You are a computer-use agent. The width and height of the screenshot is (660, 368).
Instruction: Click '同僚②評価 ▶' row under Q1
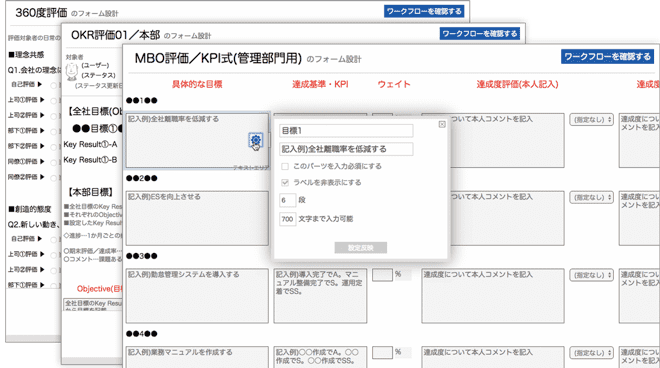tap(26, 177)
